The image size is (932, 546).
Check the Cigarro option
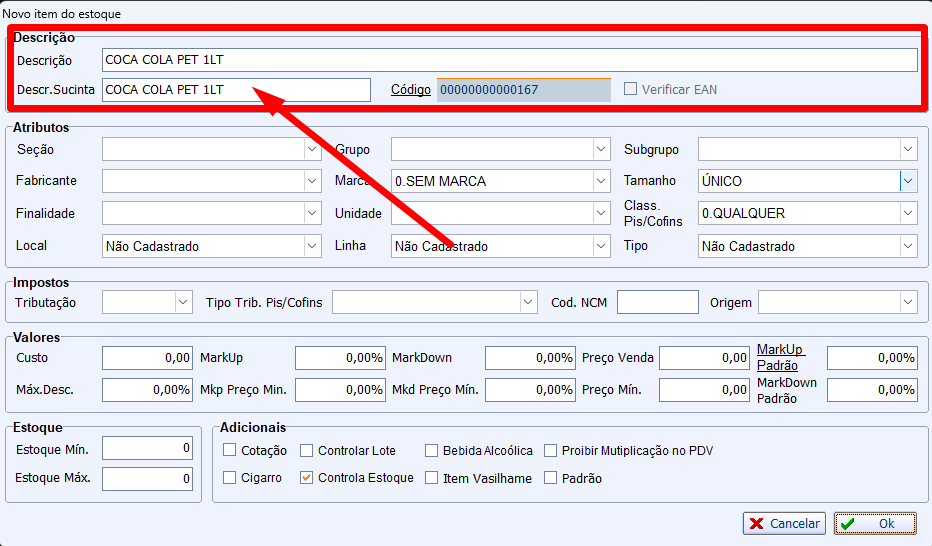click(229, 478)
